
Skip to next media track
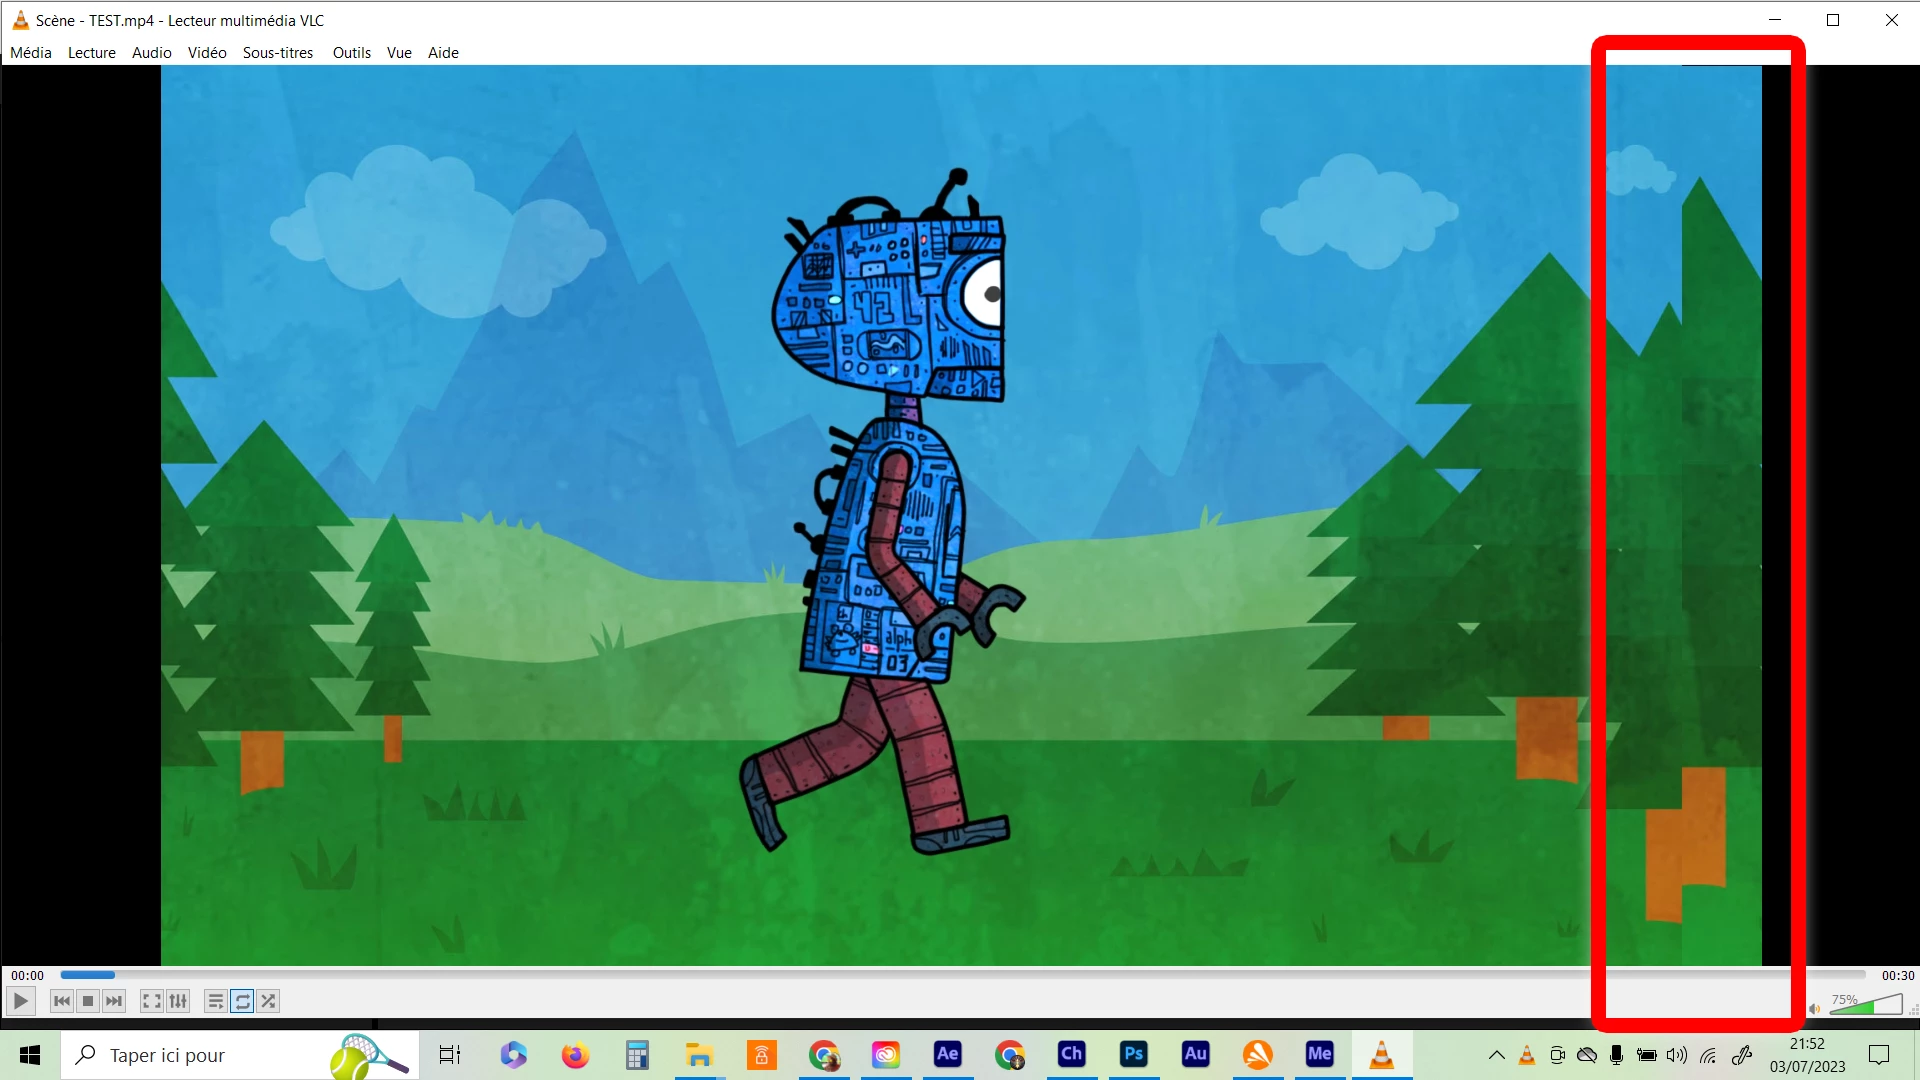(114, 1001)
